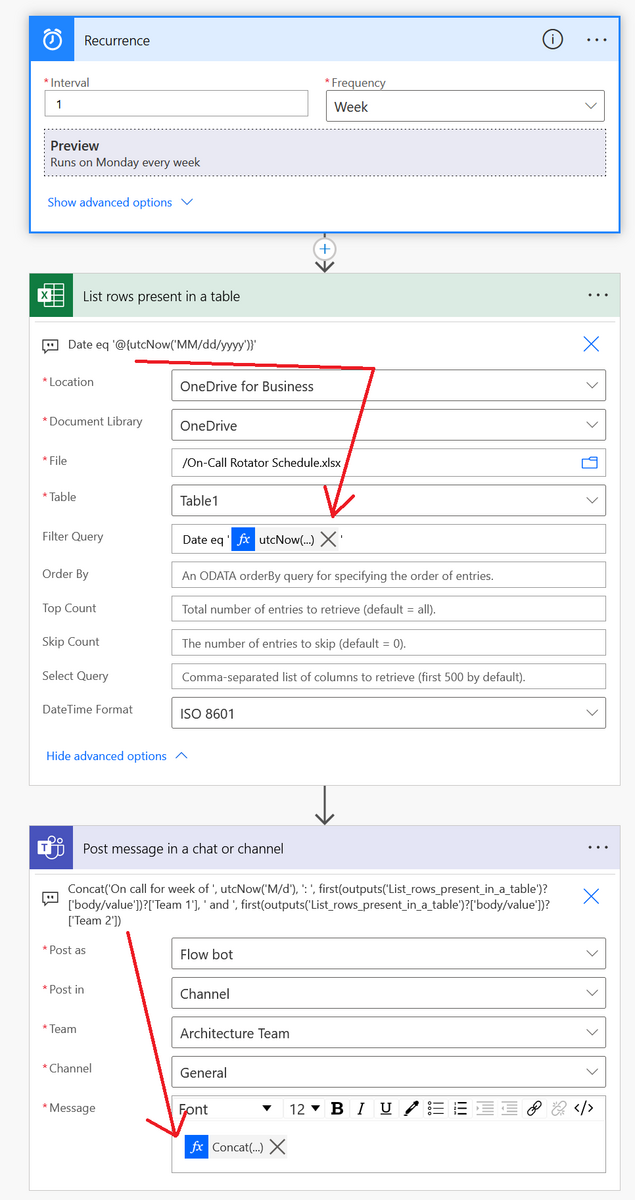
Task: Insert a numbered list
Action: 461,1108
